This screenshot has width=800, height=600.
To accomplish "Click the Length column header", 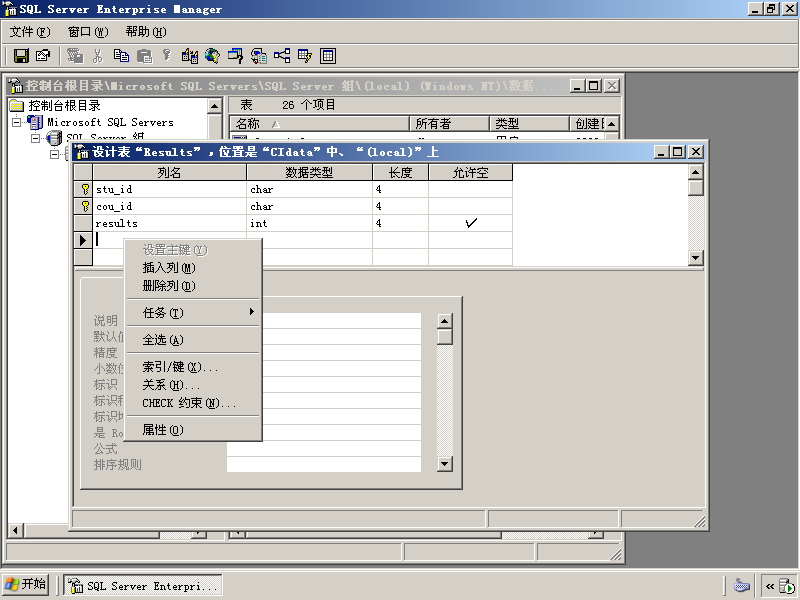I will click(x=401, y=172).
